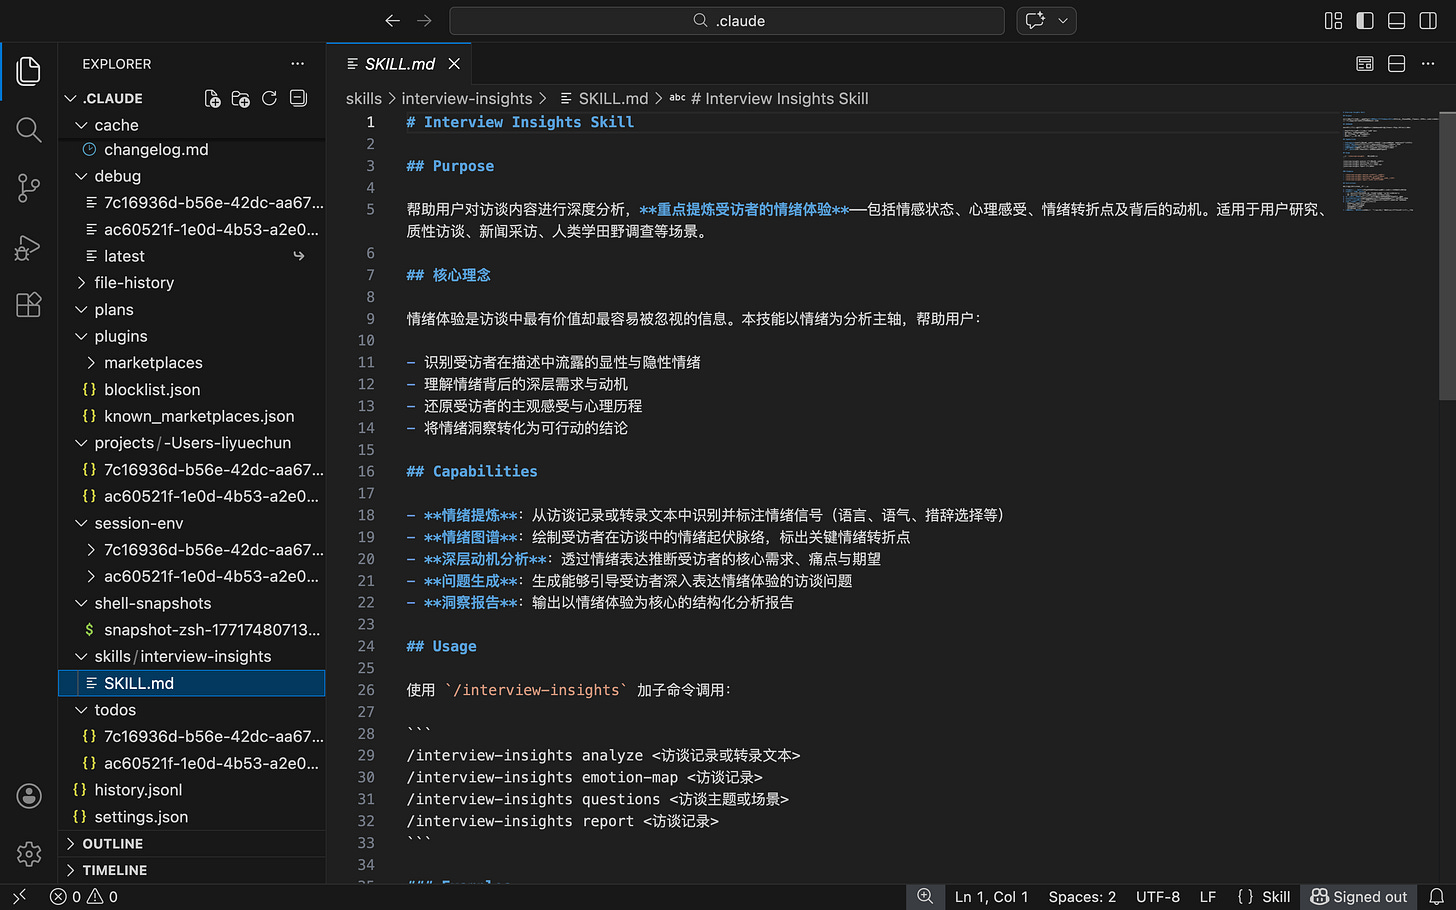Select the SKILL.md editor tab
Screen dimensions: 1456x910
(x=399, y=64)
